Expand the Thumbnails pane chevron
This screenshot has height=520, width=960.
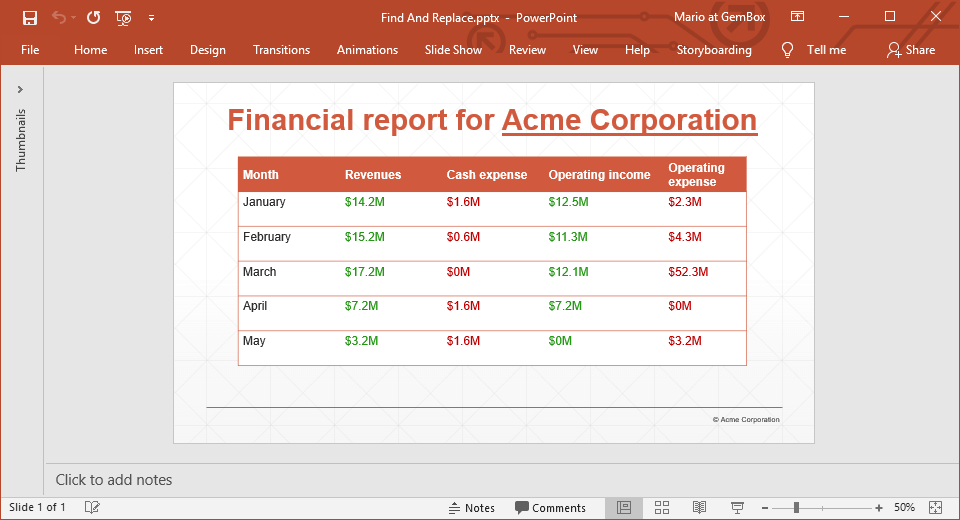21,90
